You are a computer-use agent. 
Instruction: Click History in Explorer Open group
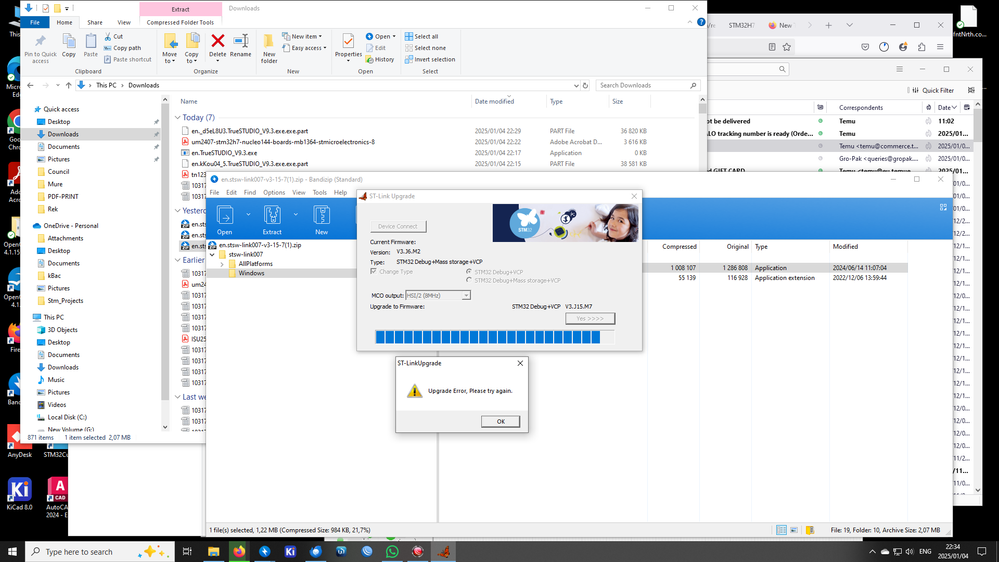click(380, 59)
